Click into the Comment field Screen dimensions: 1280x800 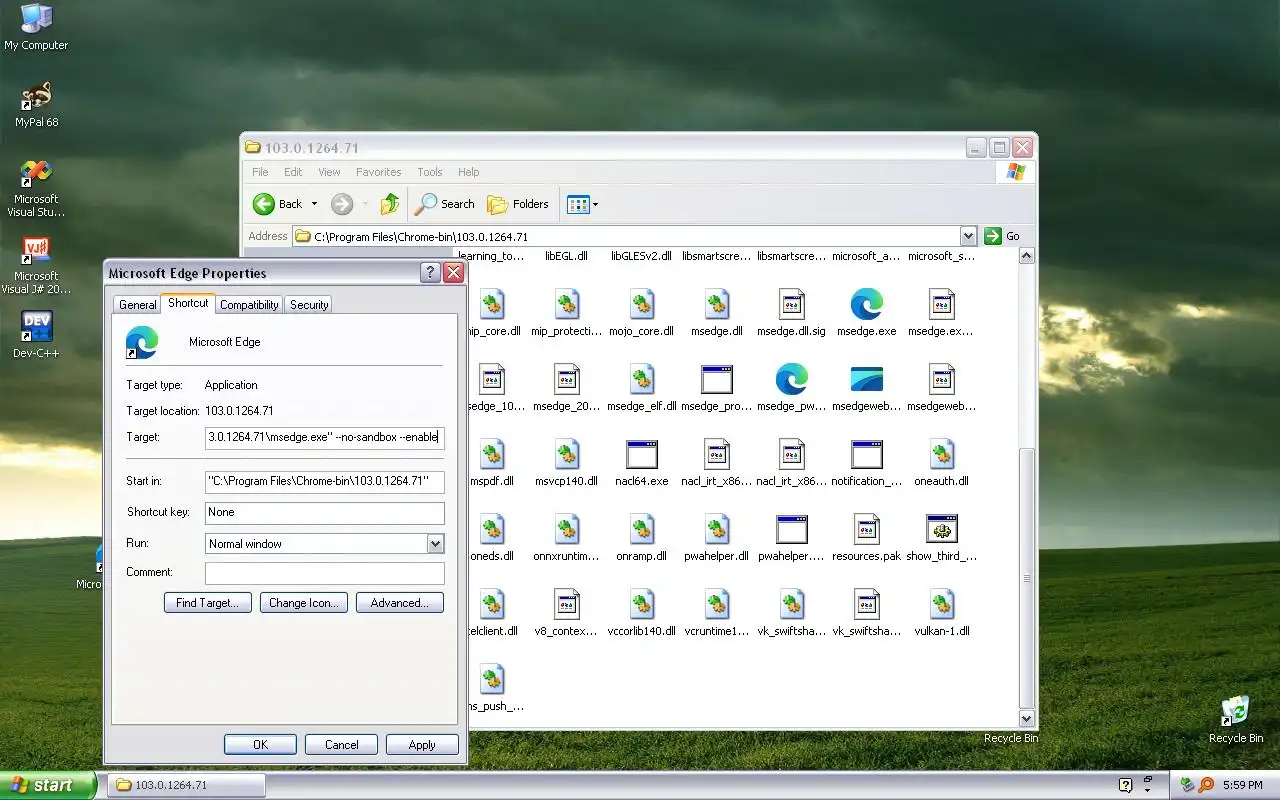tap(324, 573)
